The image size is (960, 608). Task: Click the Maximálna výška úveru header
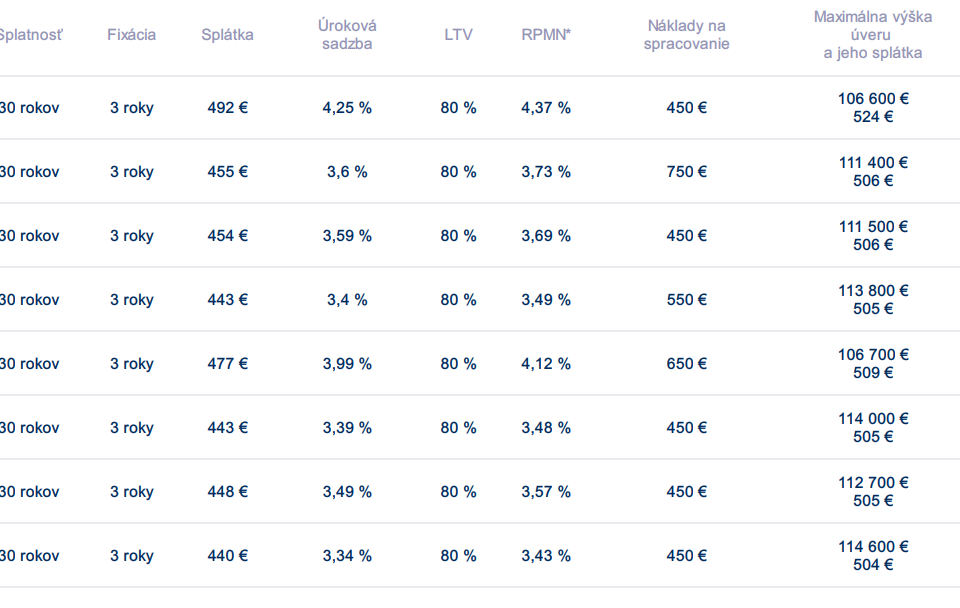tap(873, 35)
